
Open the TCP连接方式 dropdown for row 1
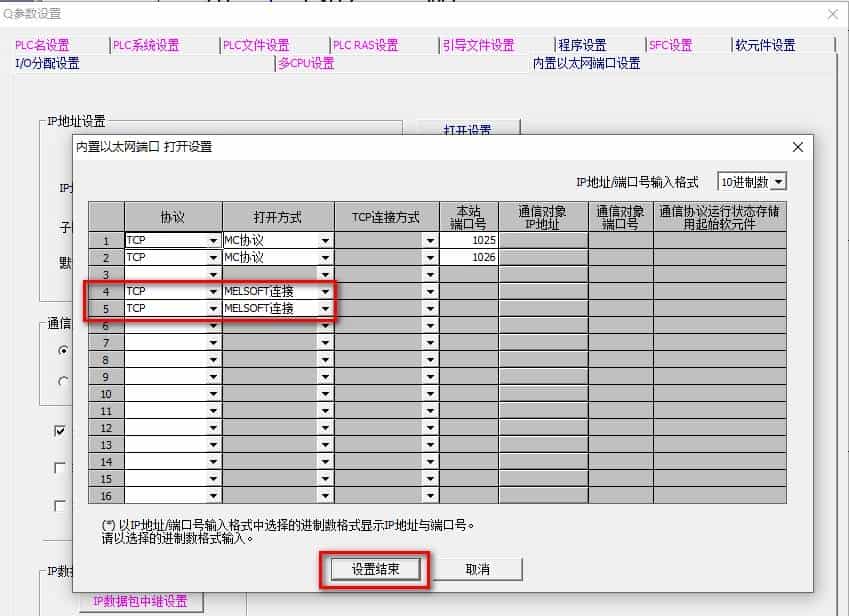[x=430, y=239]
